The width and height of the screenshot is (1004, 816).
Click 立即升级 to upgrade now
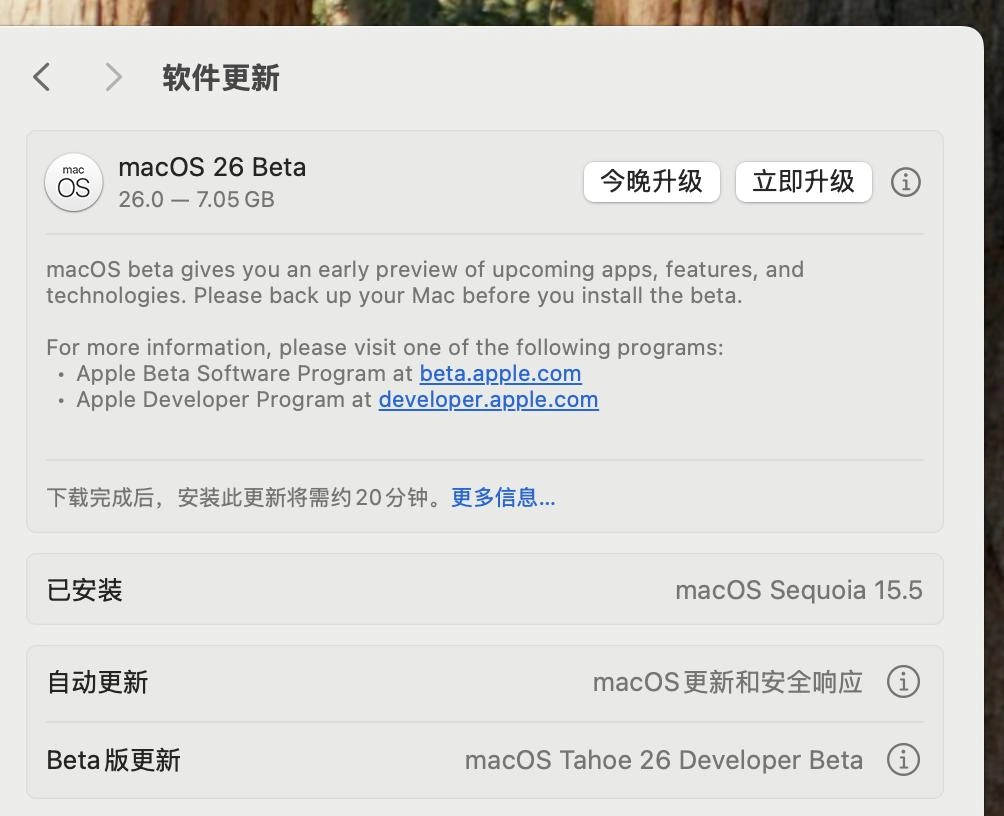(803, 182)
